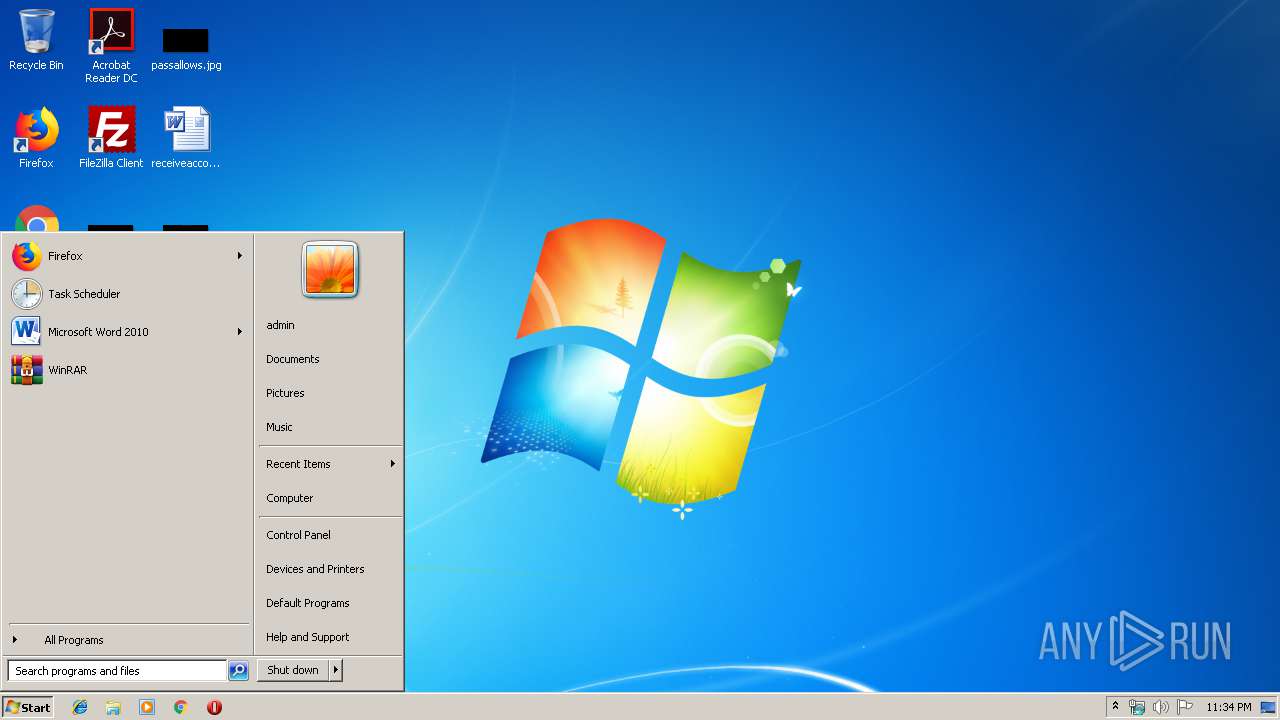Open Windows Media Player from taskbar
This screenshot has height=720, width=1280.
click(x=147, y=707)
